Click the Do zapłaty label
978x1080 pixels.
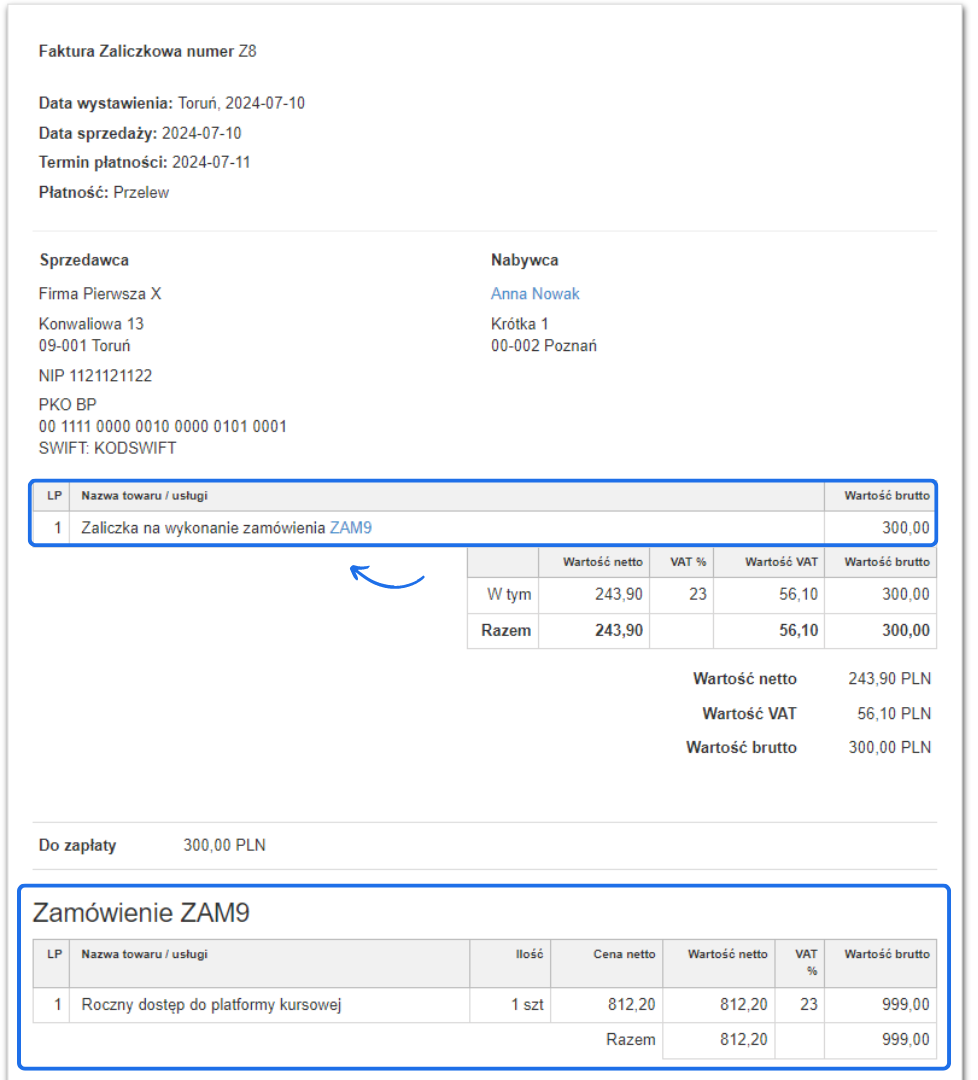(77, 845)
